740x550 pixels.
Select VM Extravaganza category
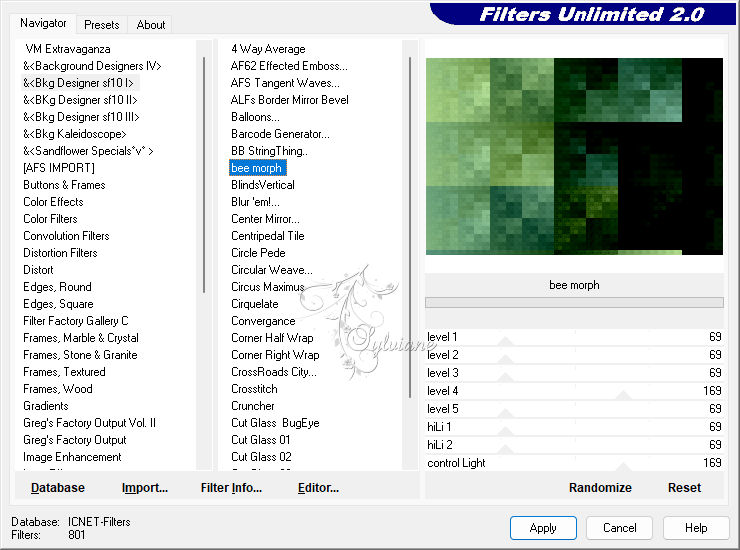click(67, 49)
